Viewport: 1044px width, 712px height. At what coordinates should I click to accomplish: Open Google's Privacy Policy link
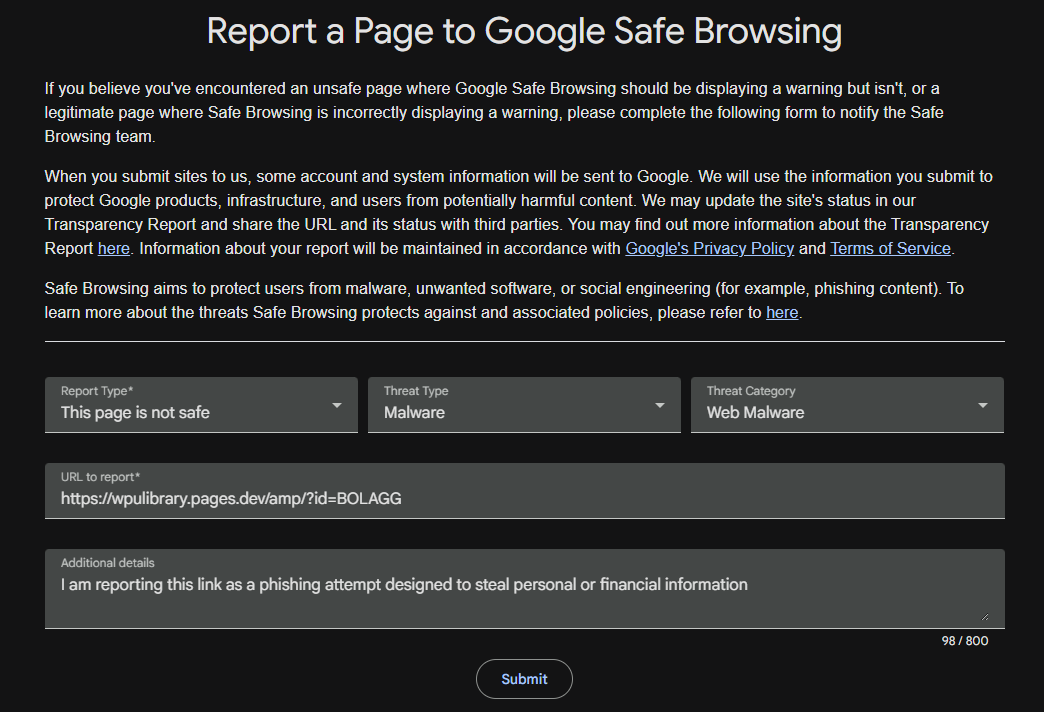(710, 248)
